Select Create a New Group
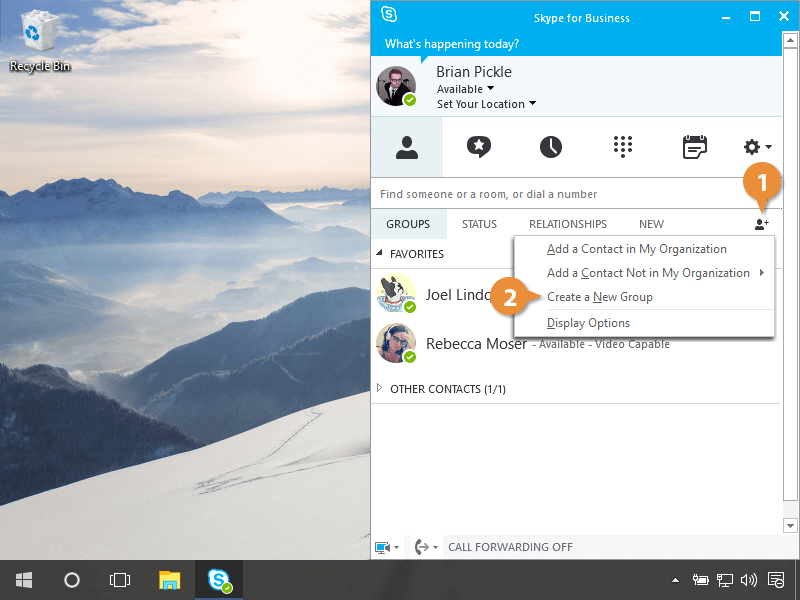 599,297
